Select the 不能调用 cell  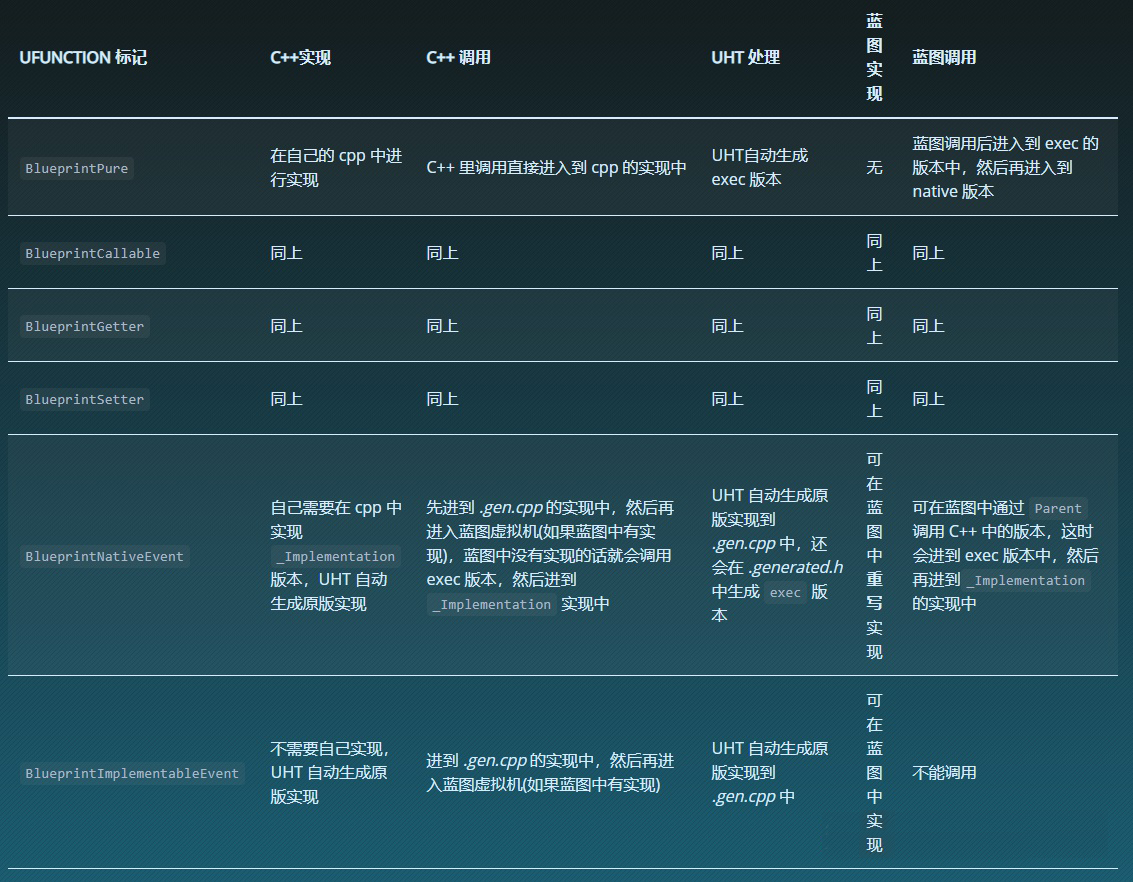(x=945, y=773)
